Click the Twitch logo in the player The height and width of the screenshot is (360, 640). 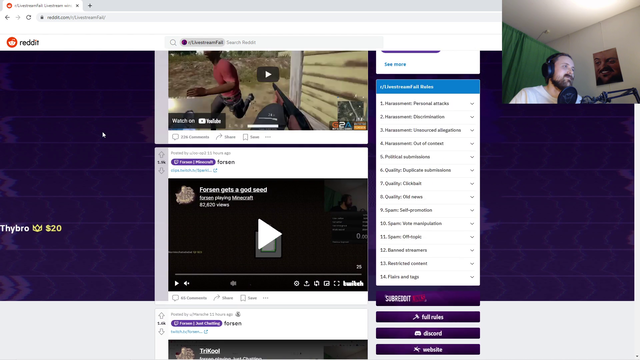click(353, 283)
